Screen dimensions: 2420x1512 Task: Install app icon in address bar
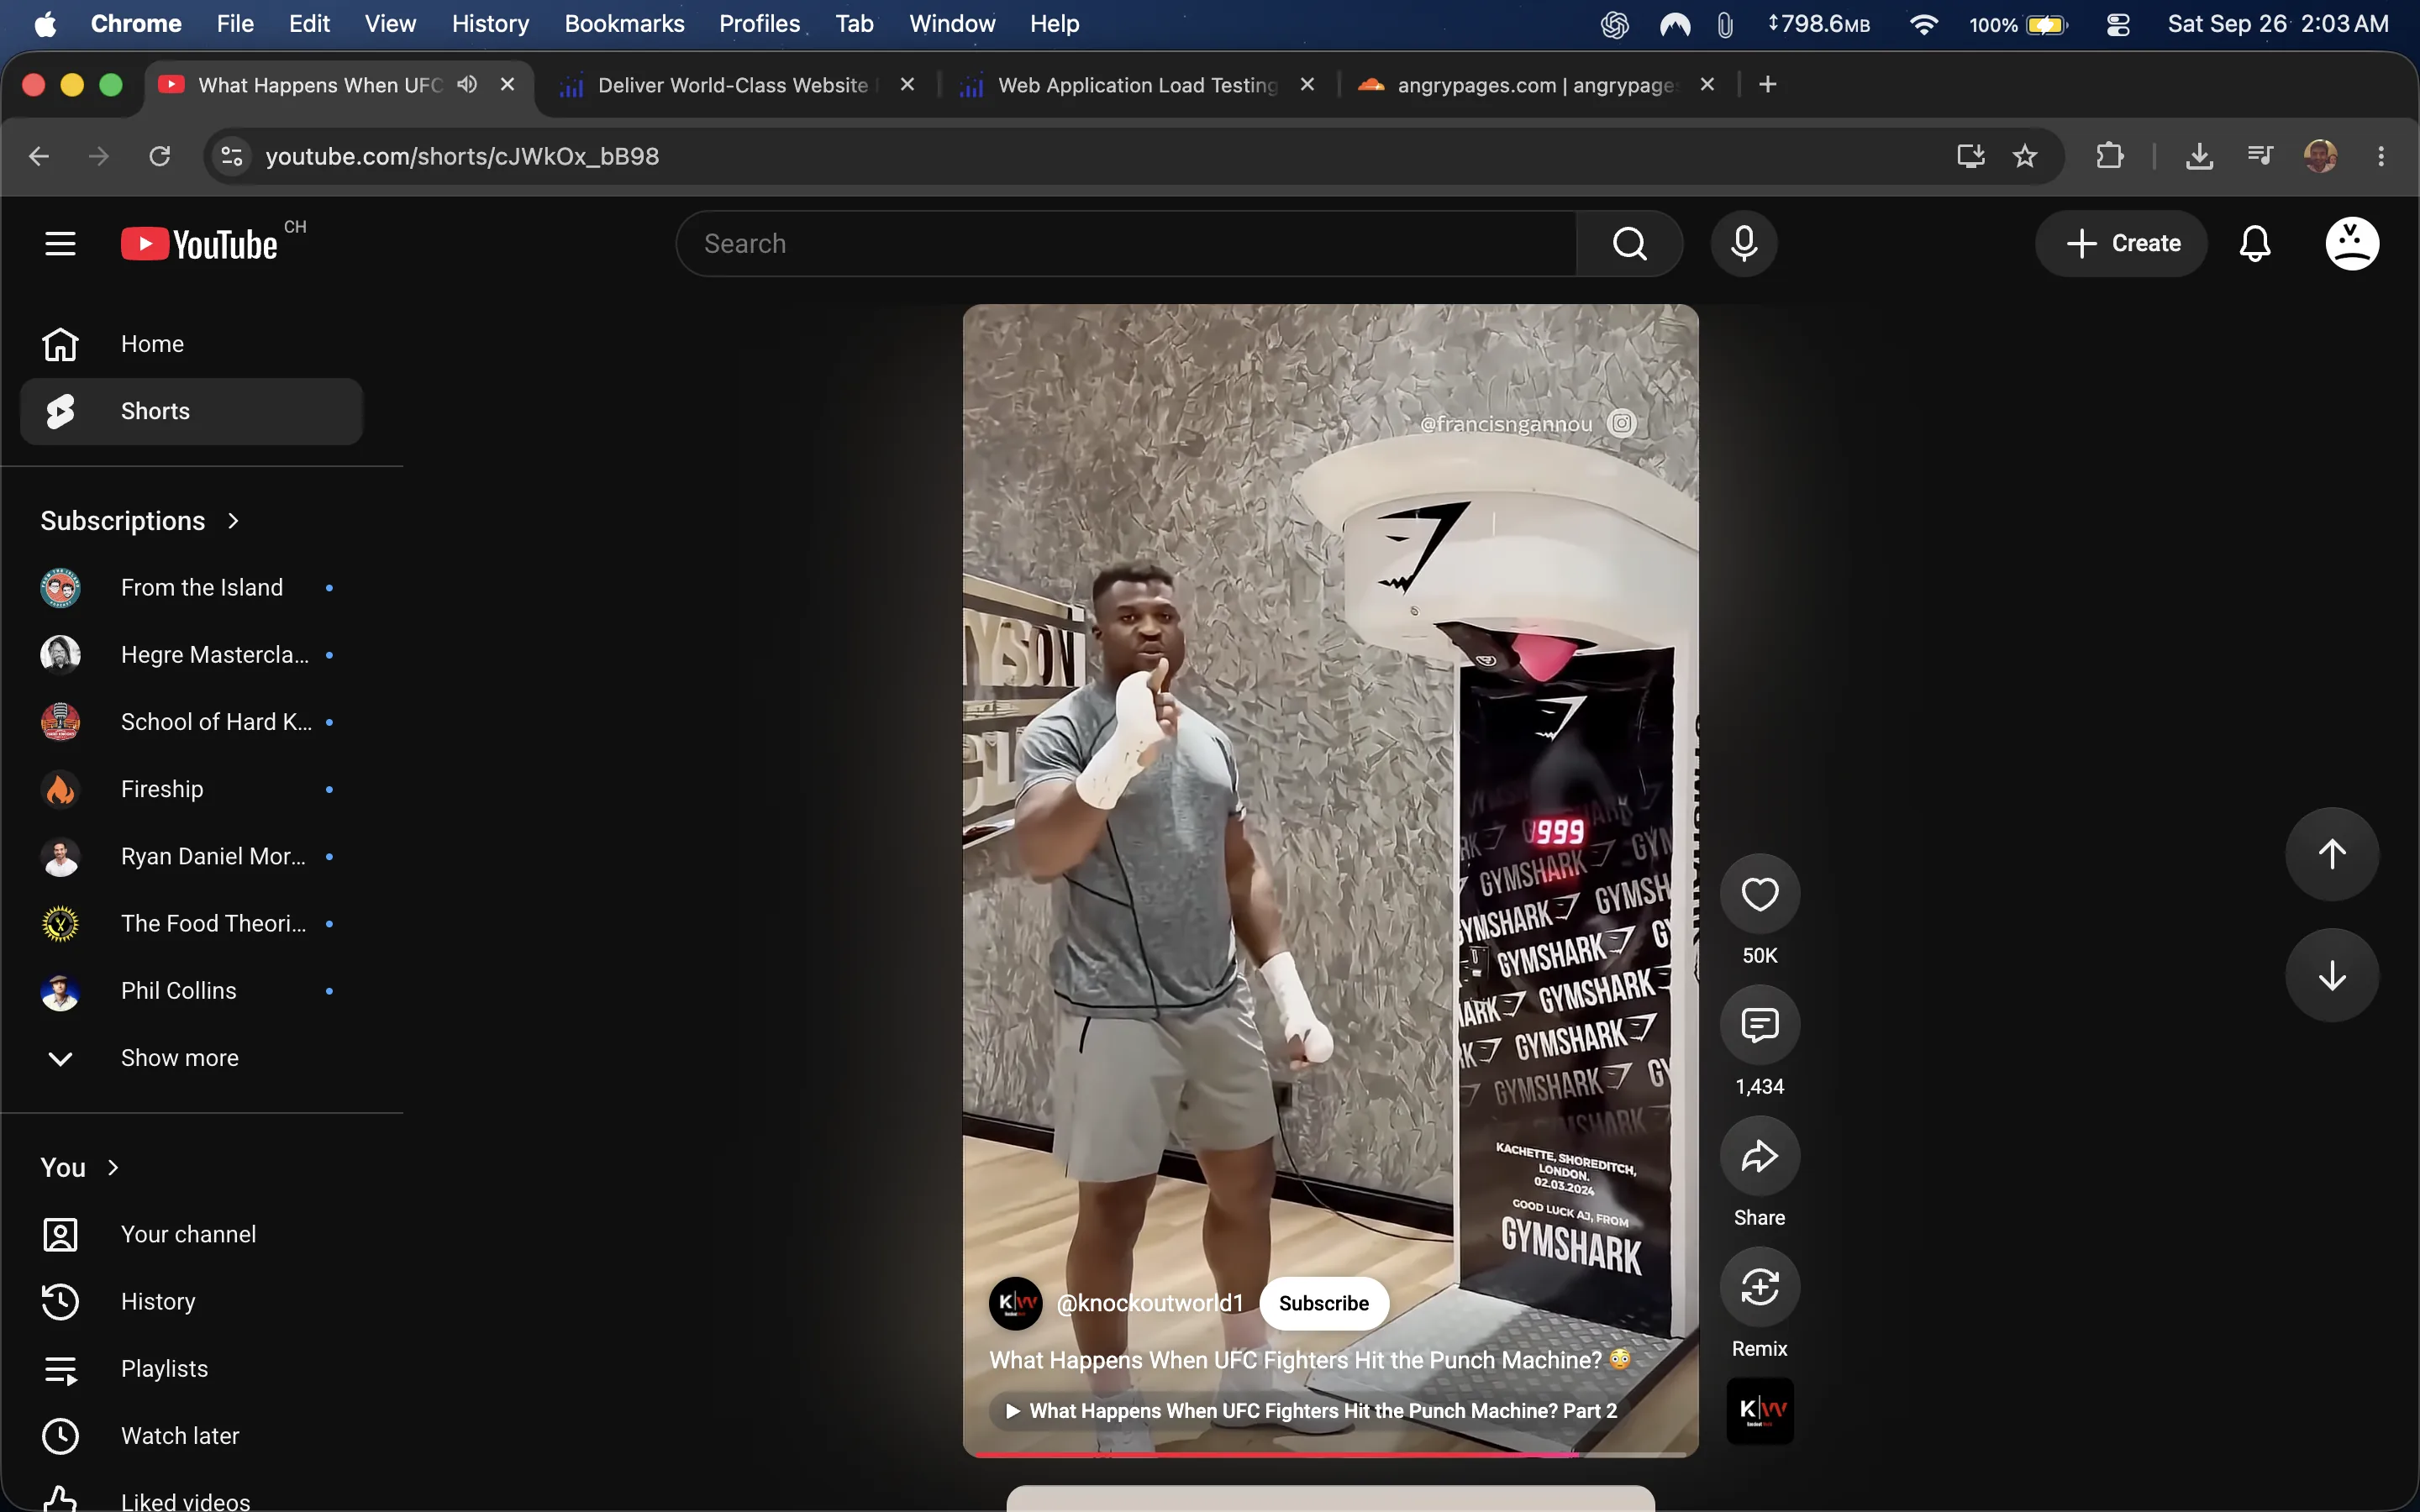[x=1970, y=156]
